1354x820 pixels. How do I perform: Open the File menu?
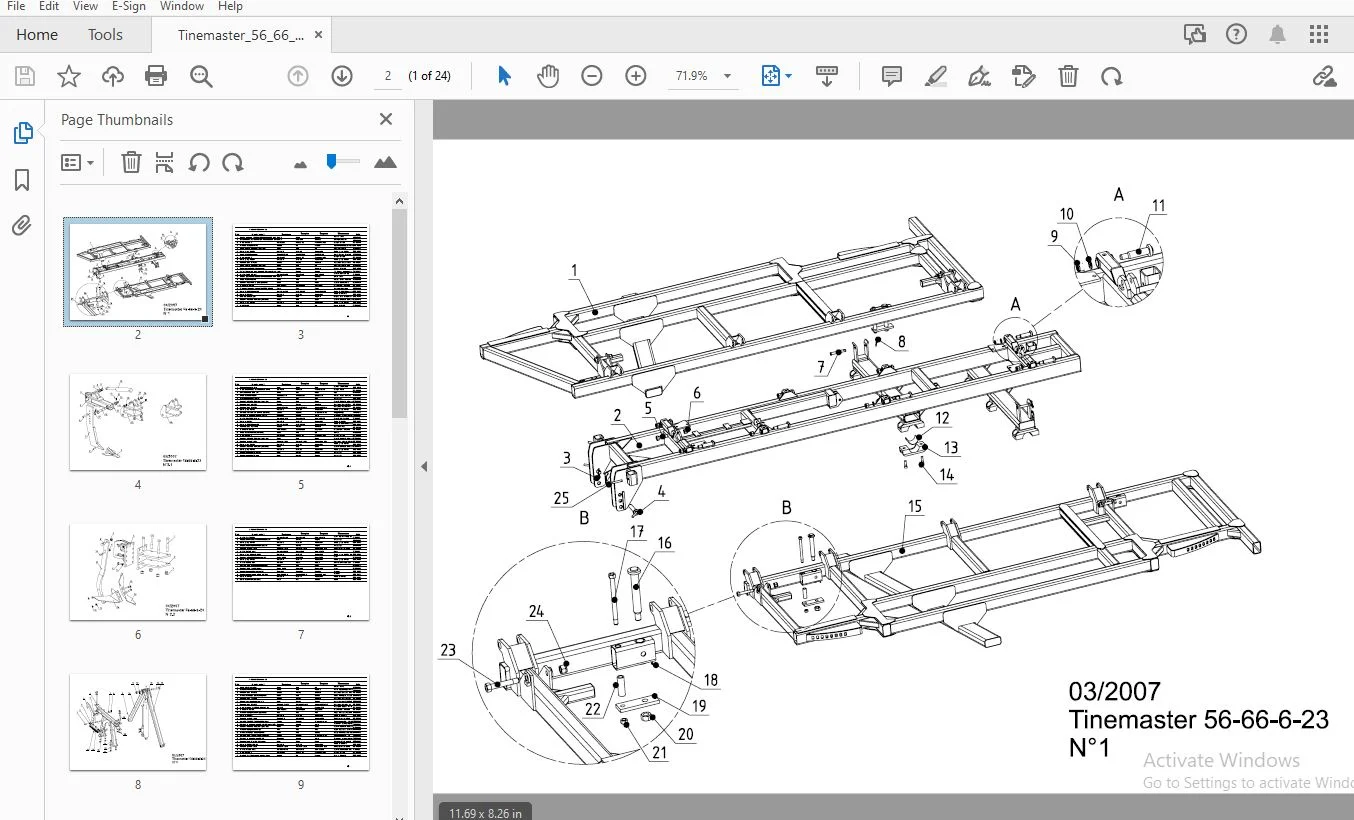(x=16, y=6)
